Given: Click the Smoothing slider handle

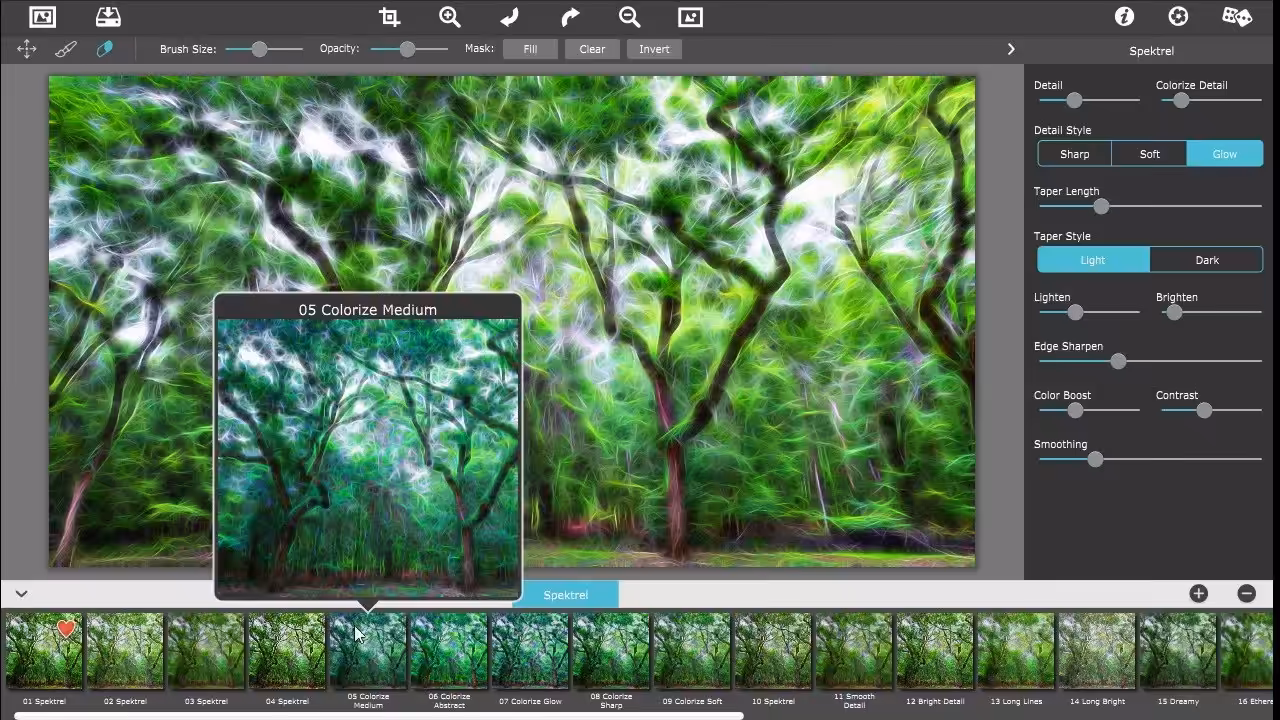Looking at the screenshot, I should coord(1095,459).
